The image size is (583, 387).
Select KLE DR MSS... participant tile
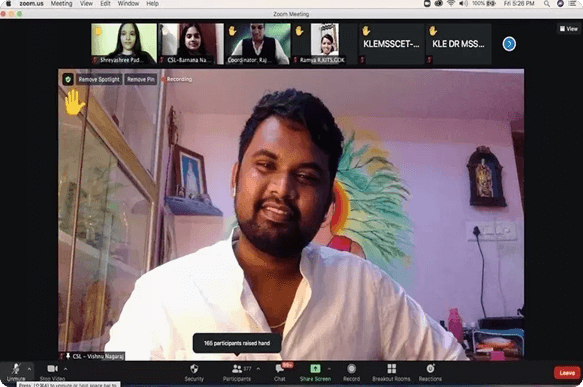pos(458,44)
